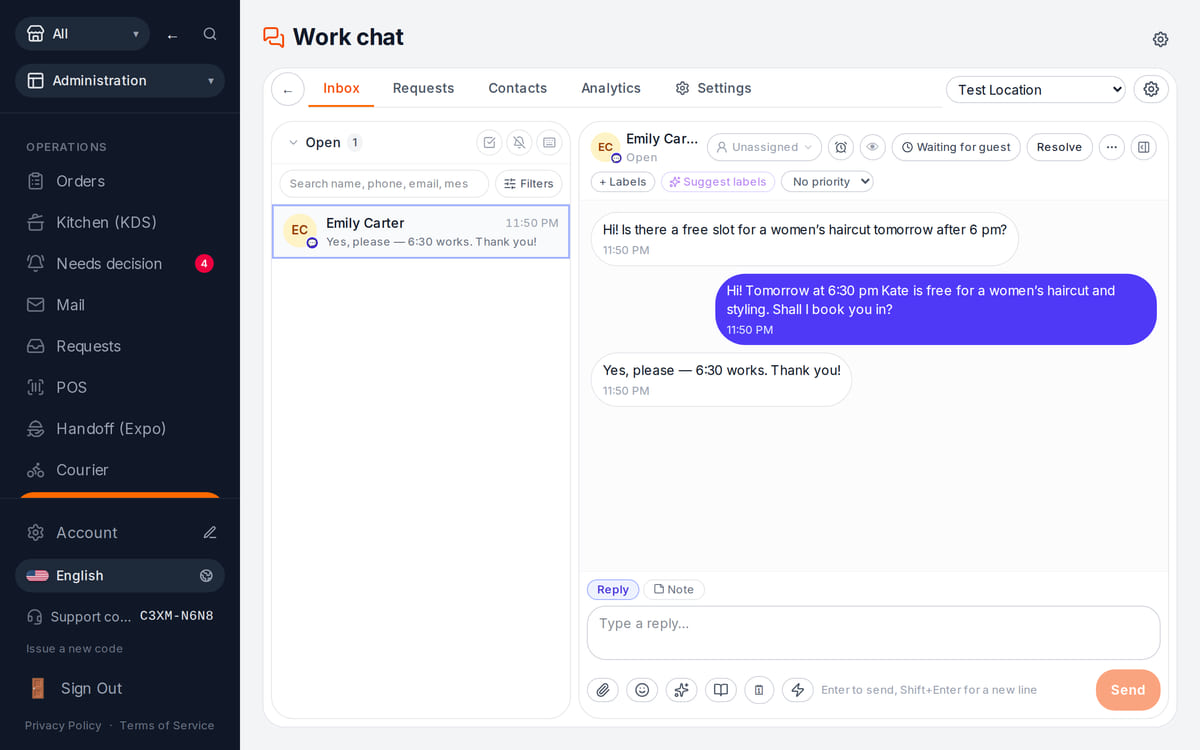Click the + Labels button
Image resolution: width=1200 pixels, height=750 pixels.
[x=623, y=182]
